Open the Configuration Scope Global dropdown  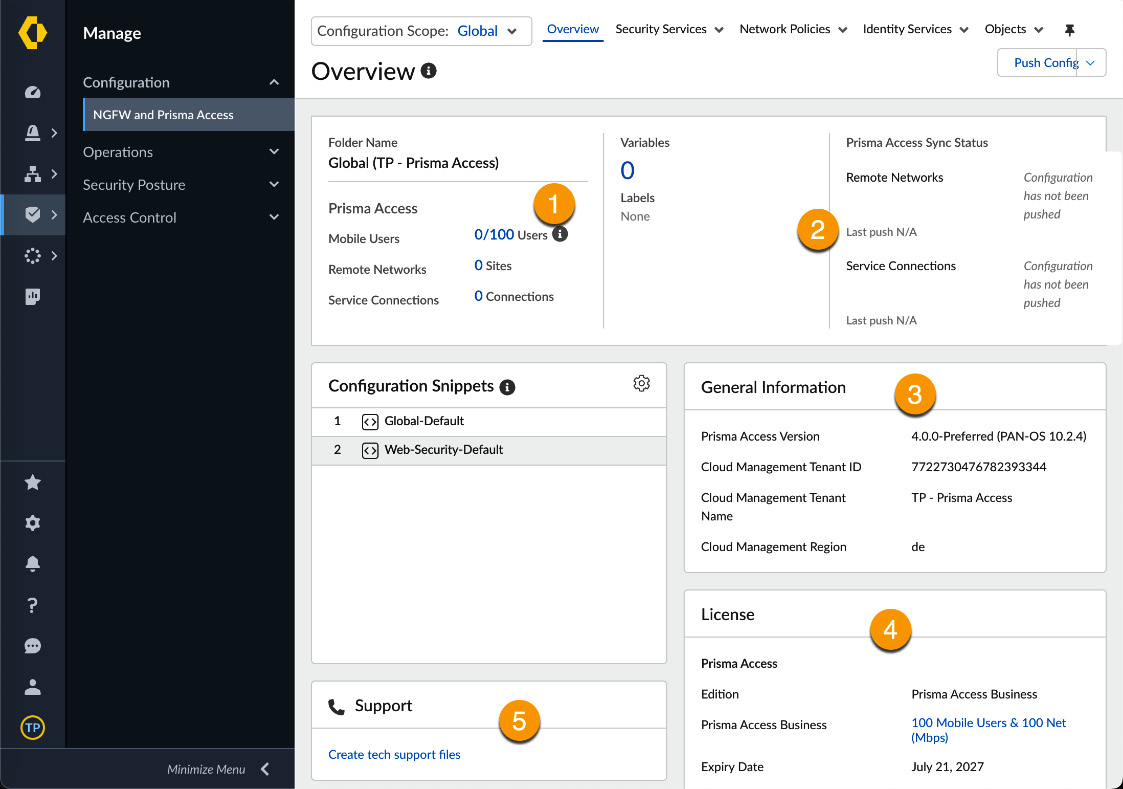point(421,31)
